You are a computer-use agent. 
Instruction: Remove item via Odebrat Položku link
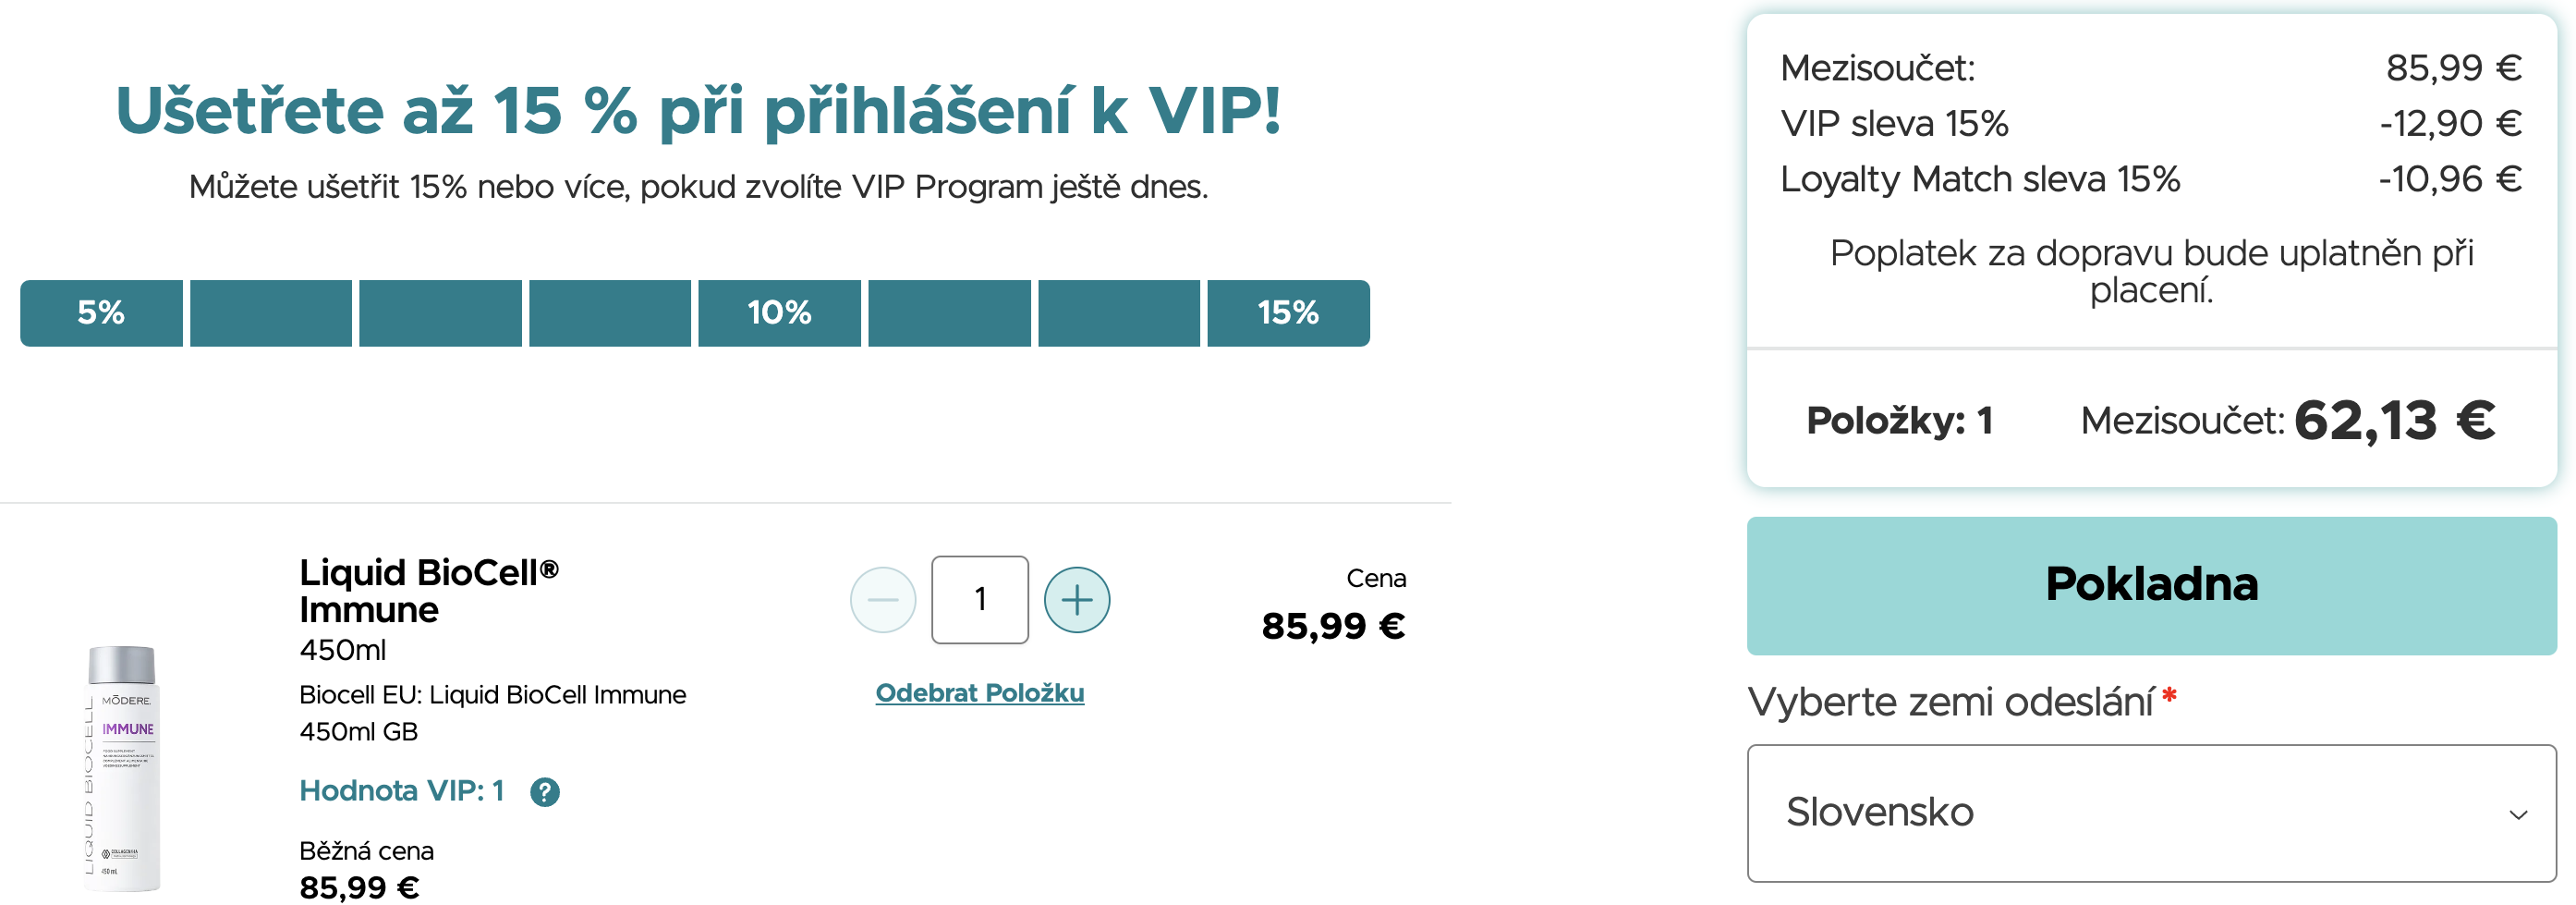click(x=979, y=692)
